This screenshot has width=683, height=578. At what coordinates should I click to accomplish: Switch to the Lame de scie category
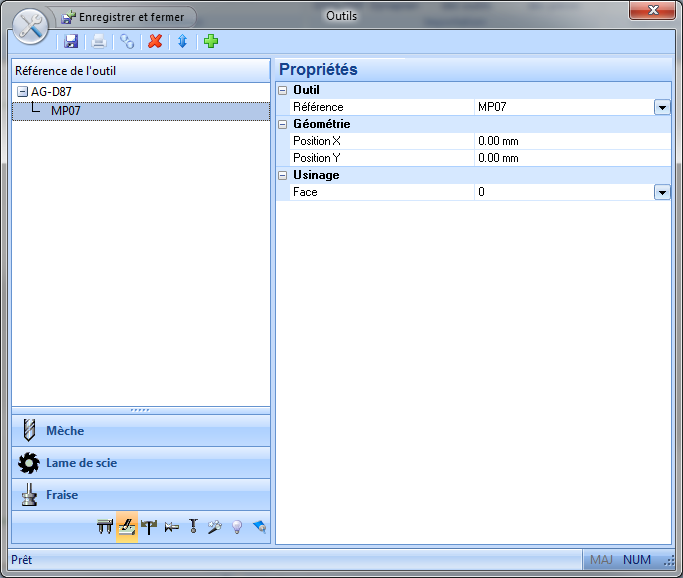point(141,463)
